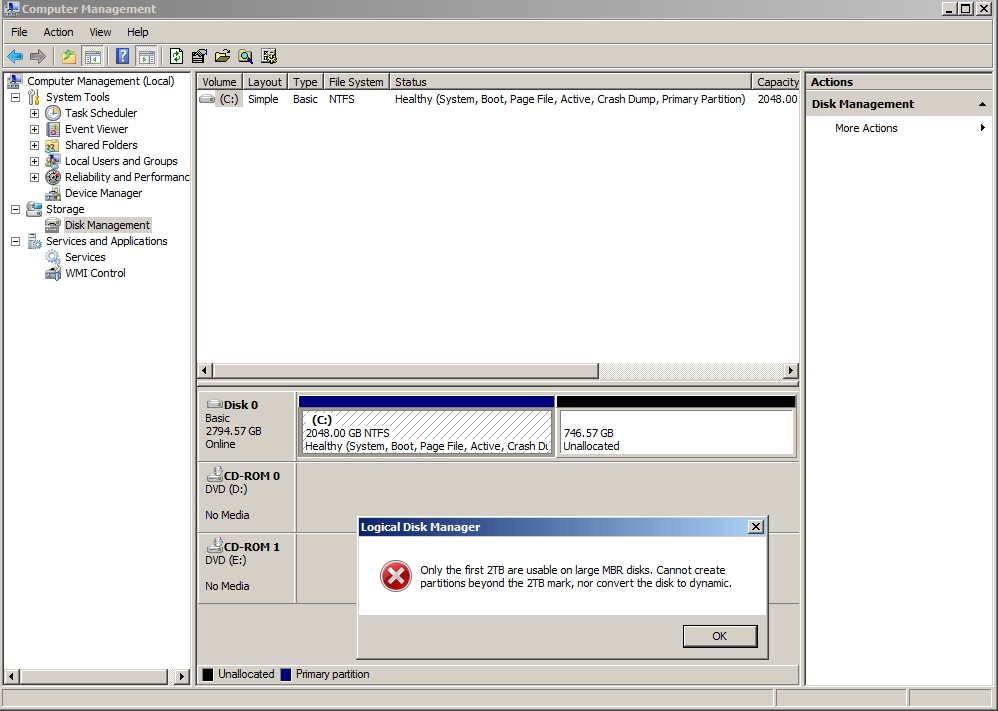Click the Help question mark icon
Viewport: 998px width, 711px height.
coord(122,56)
